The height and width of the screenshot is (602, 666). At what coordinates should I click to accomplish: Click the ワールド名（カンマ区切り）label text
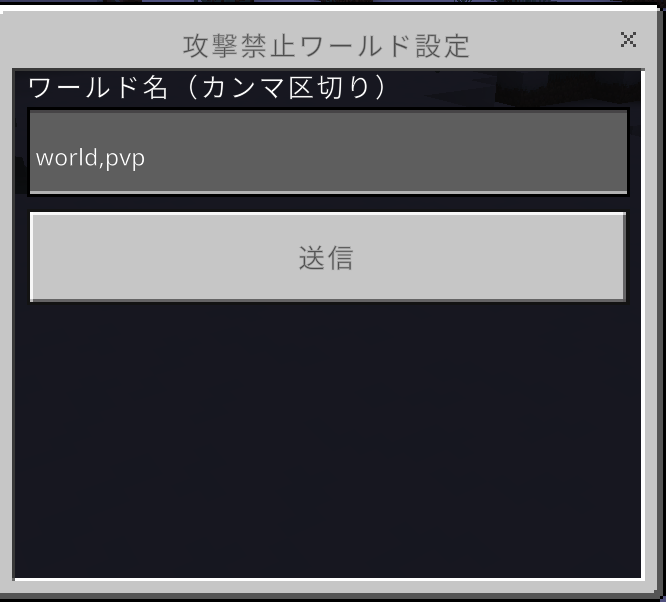pyautogui.click(x=208, y=88)
